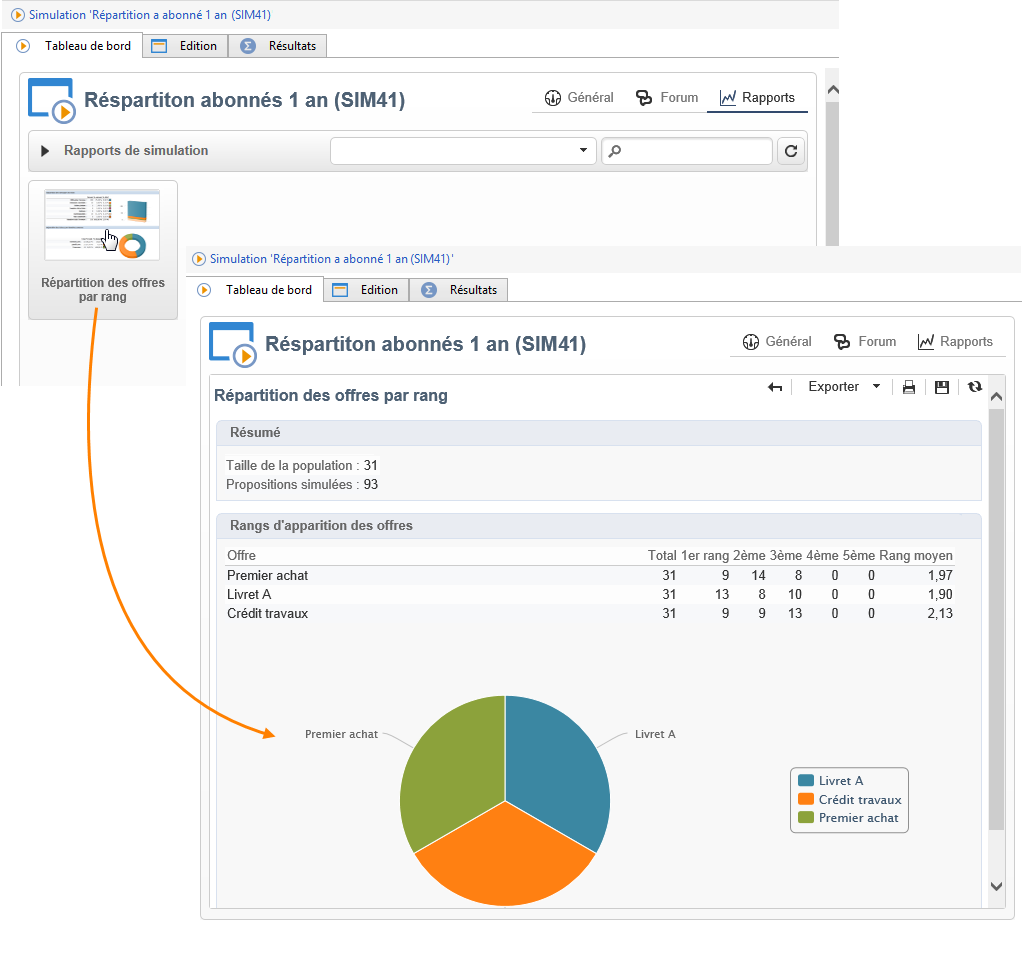Open the Forum view in the back window
1023x965 pixels.
tap(667, 98)
